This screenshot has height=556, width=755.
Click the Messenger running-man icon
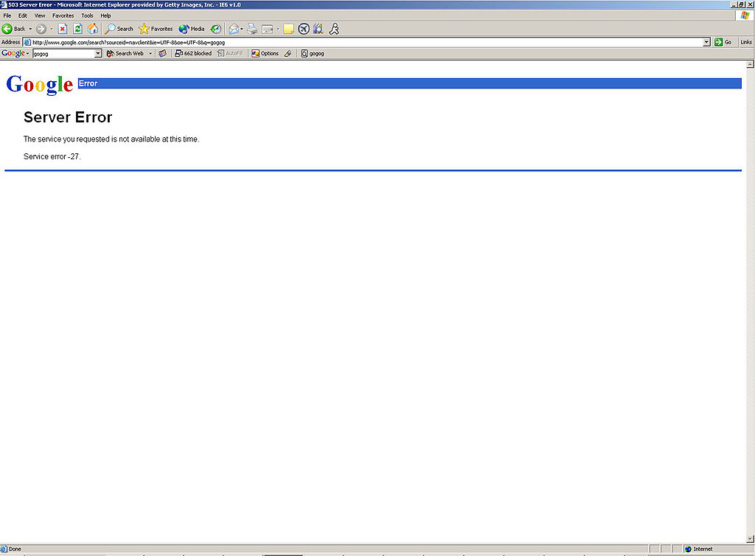pos(334,29)
